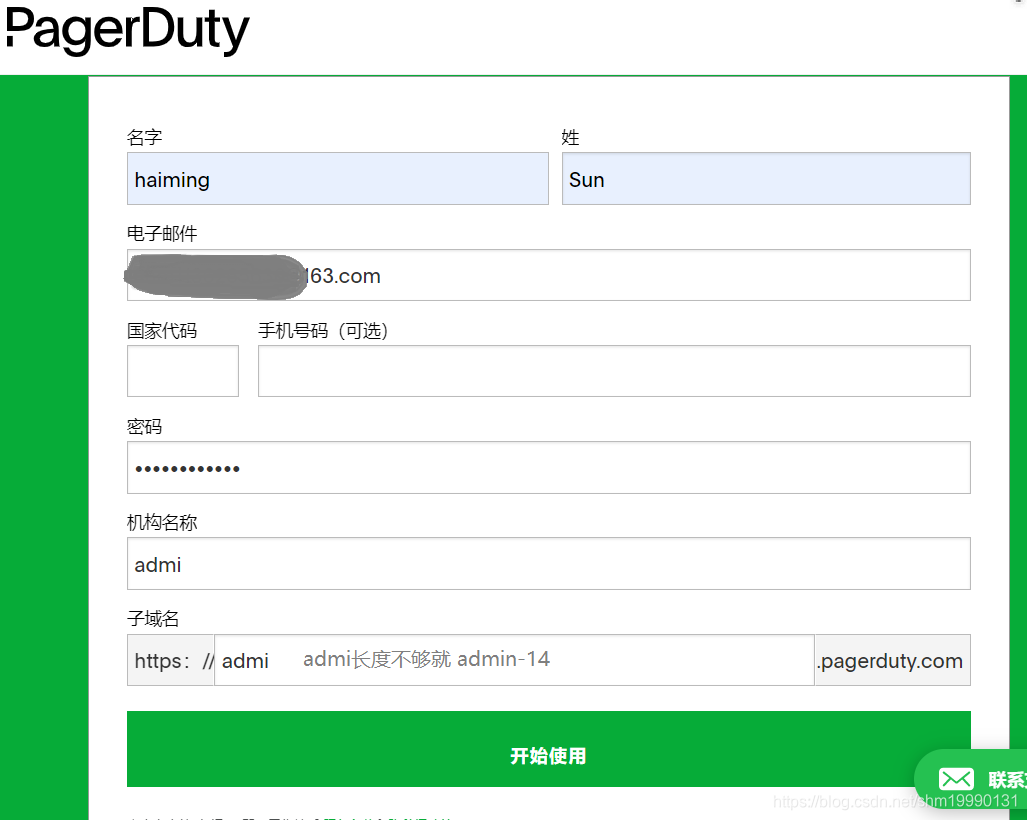1027x820 pixels.
Task: Click the 机构名称 organization name field
Action: tap(549, 564)
